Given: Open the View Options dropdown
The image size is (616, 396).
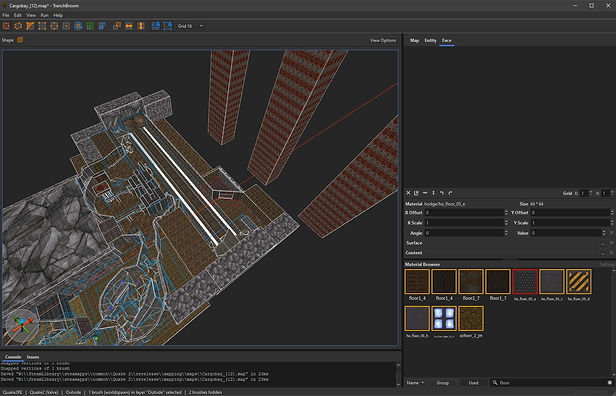Looking at the screenshot, I should pyautogui.click(x=383, y=40).
